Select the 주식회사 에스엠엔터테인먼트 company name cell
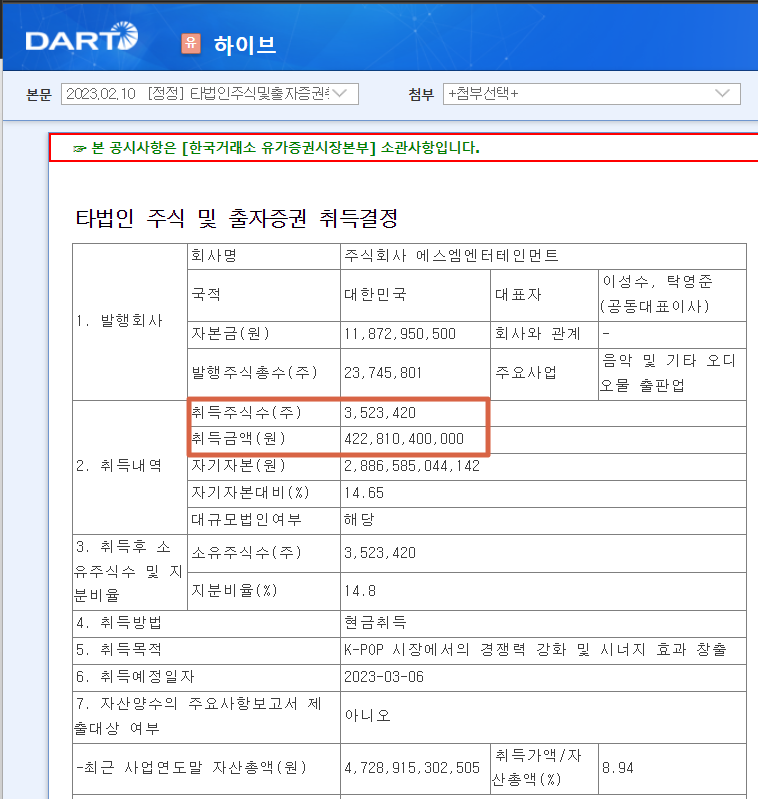 point(543,256)
